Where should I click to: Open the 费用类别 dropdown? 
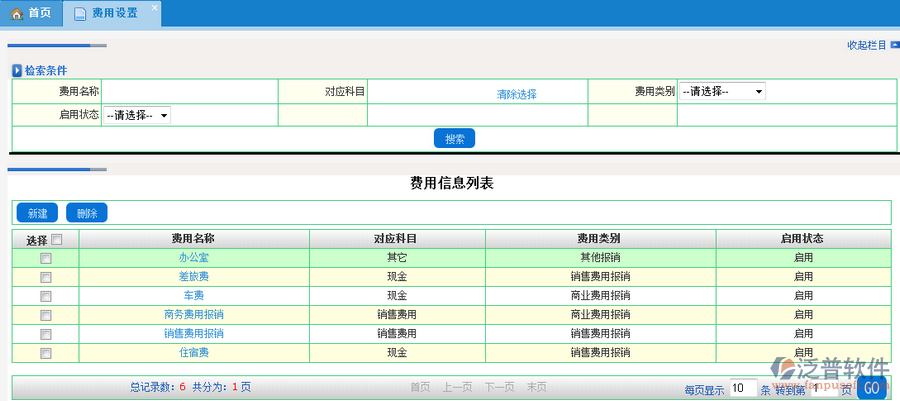coord(723,91)
